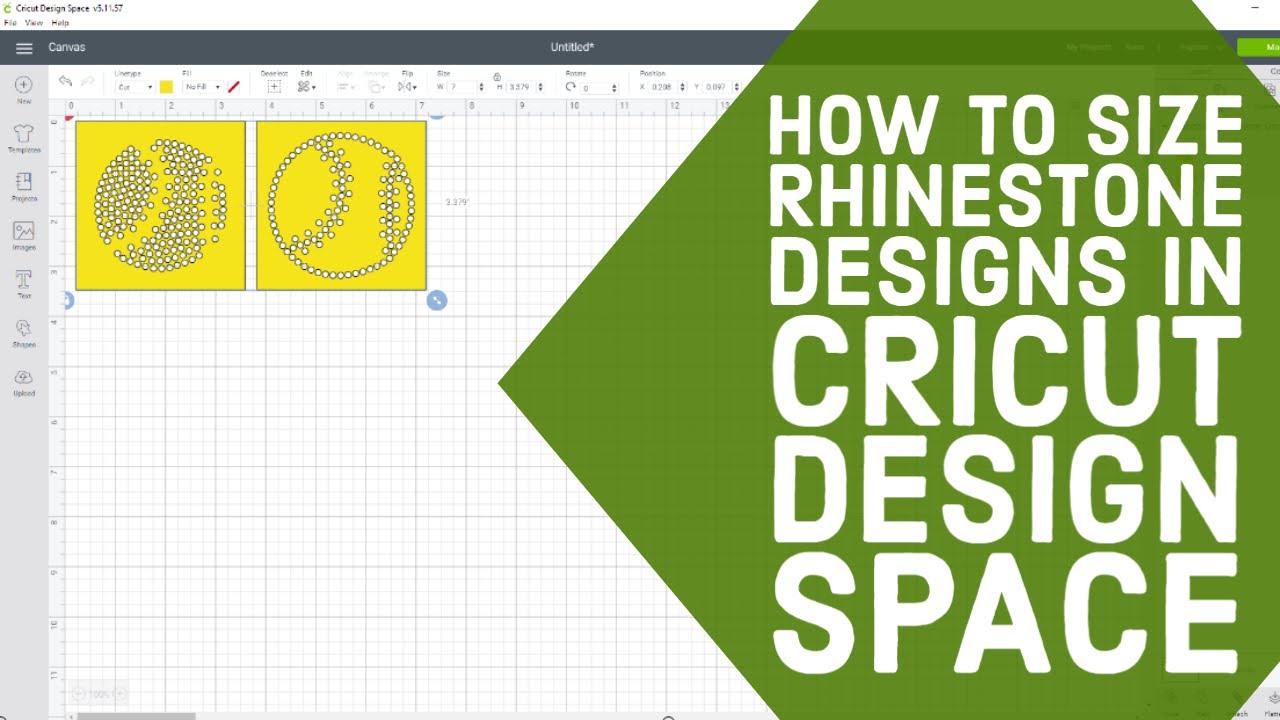Screen dimensions: 1280x720
Task: Open the View menu
Action: pyautogui.click(x=34, y=22)
